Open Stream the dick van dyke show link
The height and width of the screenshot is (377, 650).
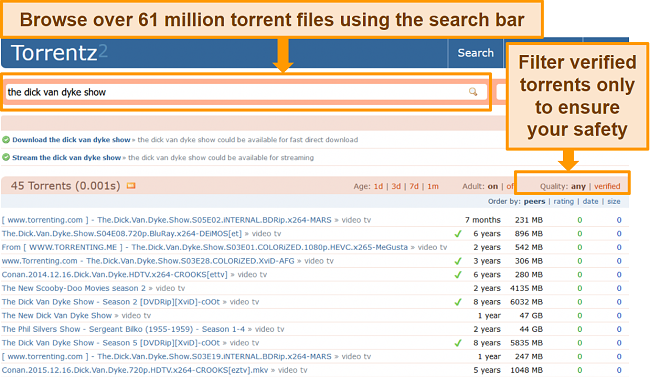(x=66, y=158)
